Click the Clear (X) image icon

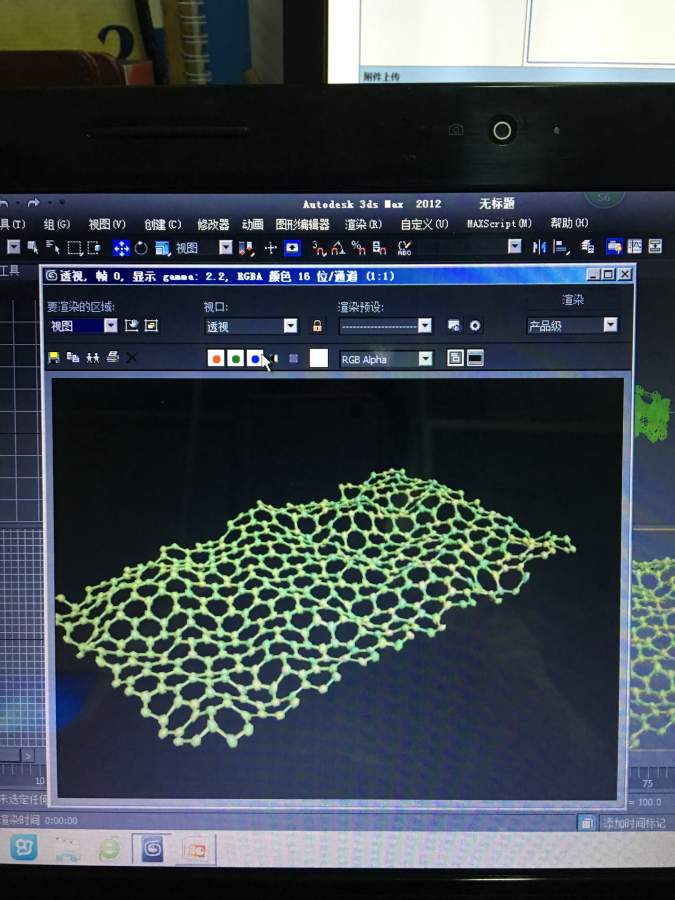coord(131,358)
